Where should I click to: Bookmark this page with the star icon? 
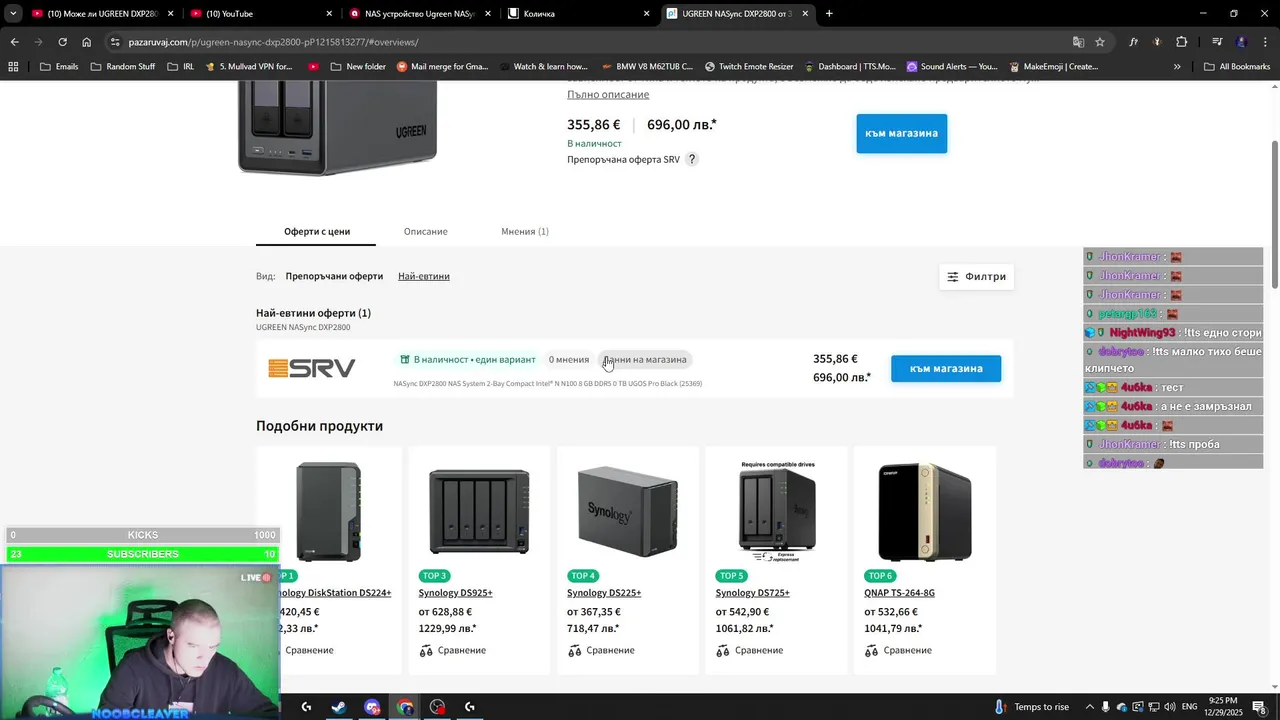tap(1100, 42)
